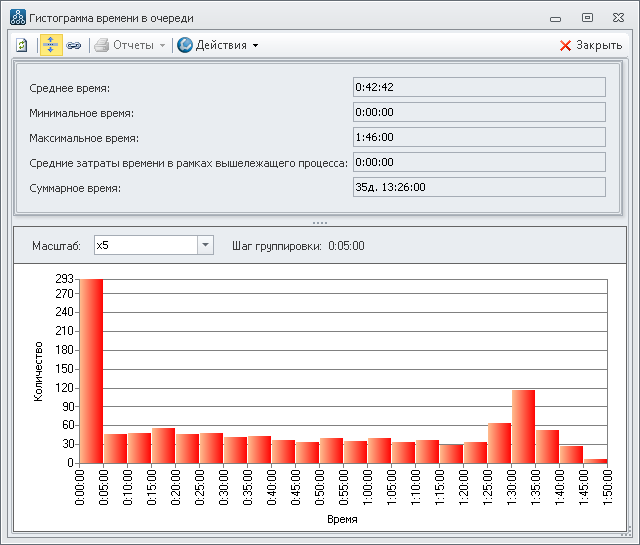640x545 pixels.
Task: Toggle the yellow vertical-arrows toolbar button
Action: 50,45
